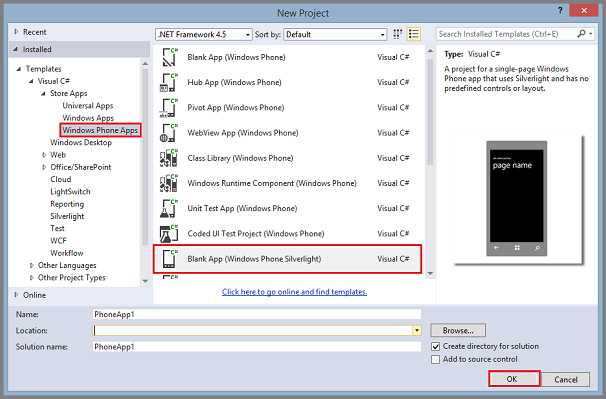Collapse the Installed section
The width and height of the screenshot is (606, 399).
(x=15, y=49)
